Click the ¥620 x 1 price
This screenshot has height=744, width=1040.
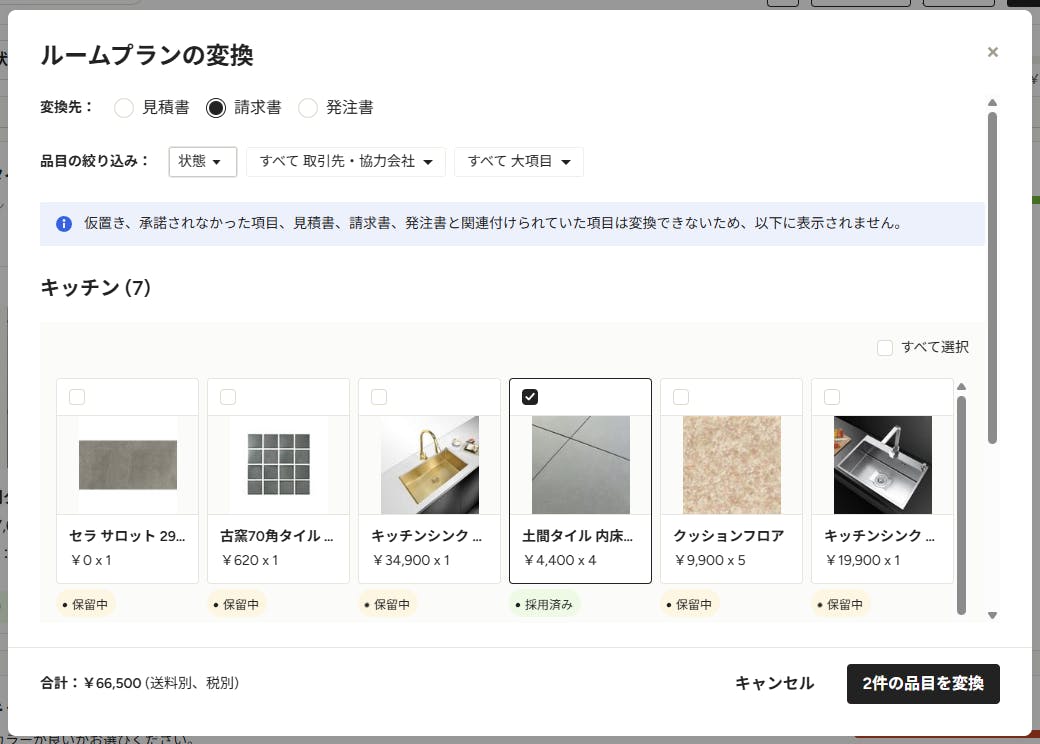(250, 560)
